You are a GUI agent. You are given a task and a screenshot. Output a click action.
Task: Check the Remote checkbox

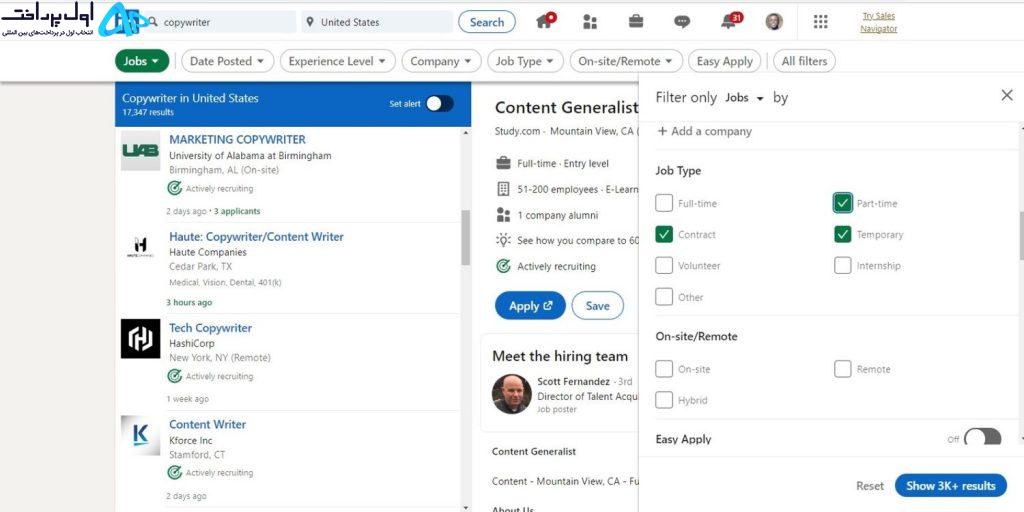coord(842,369)
